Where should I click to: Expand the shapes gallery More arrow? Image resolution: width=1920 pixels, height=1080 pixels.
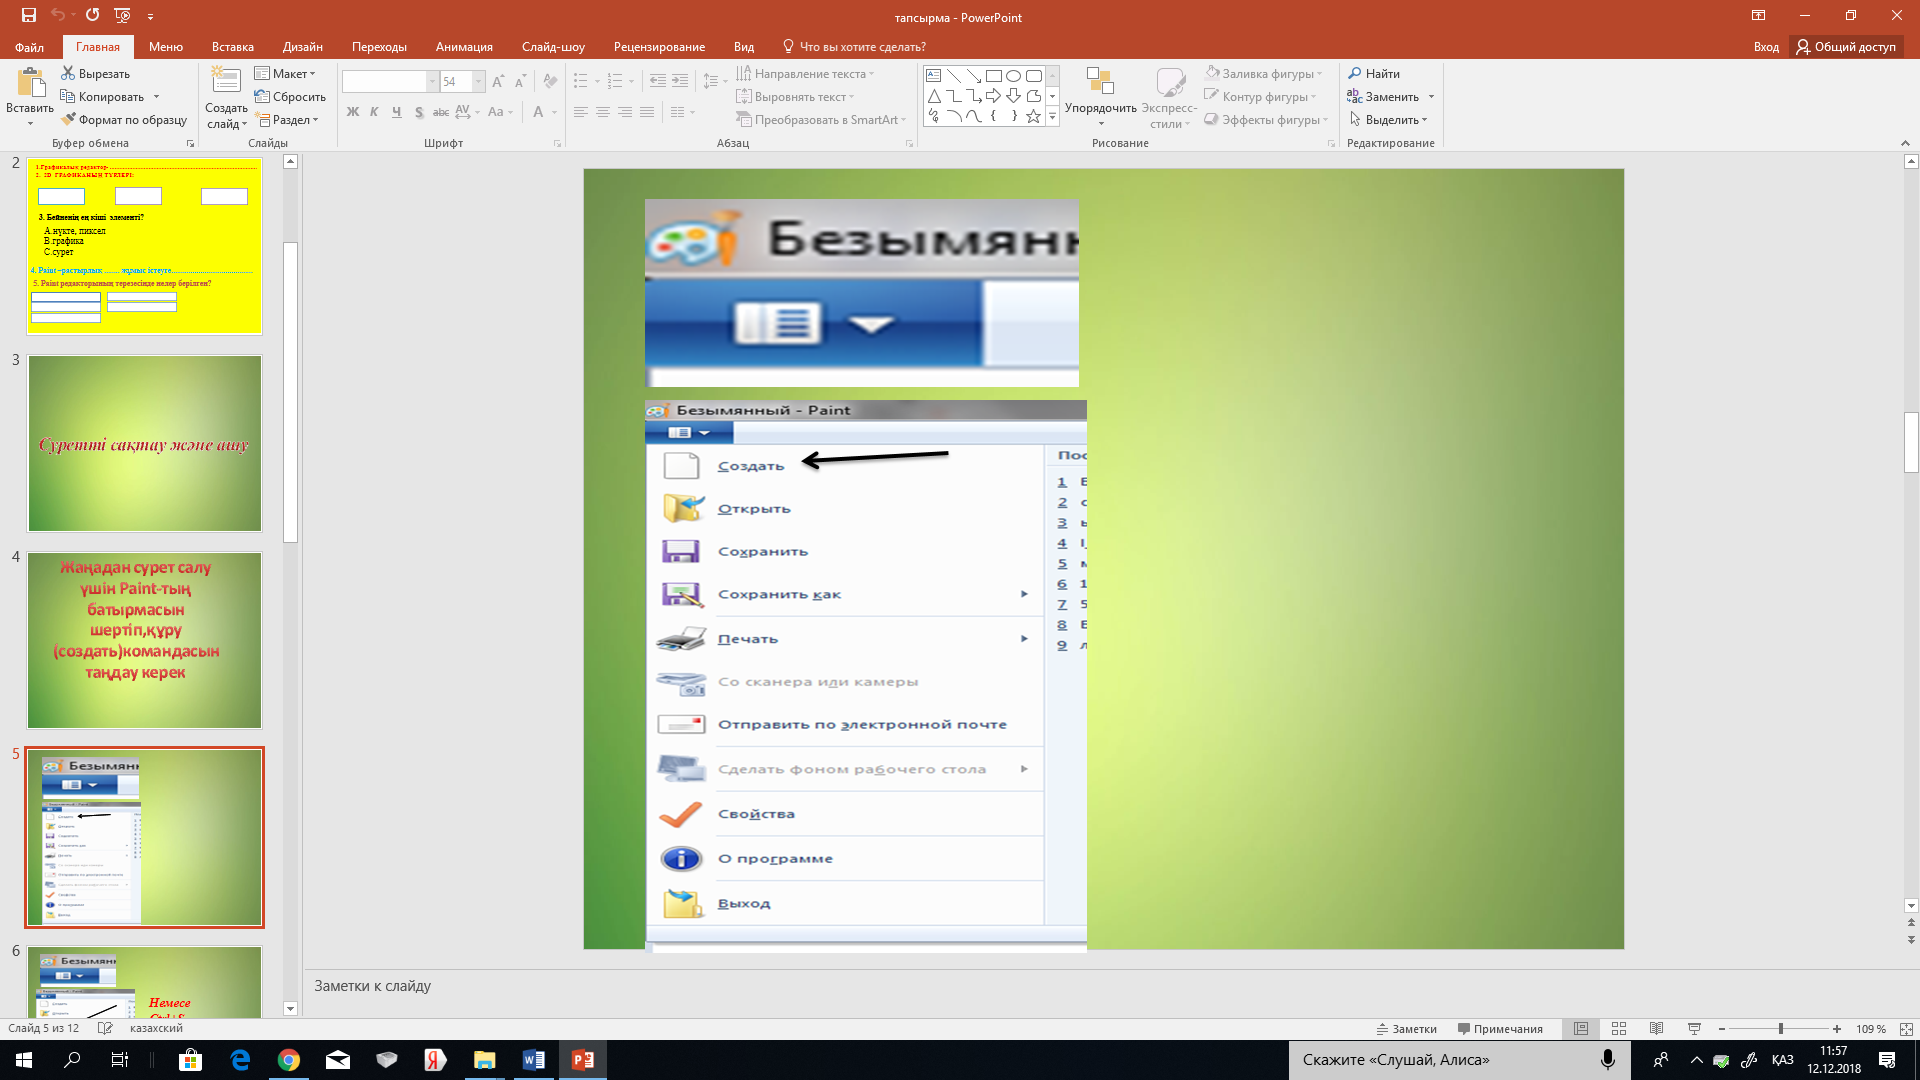(1052, 118)
